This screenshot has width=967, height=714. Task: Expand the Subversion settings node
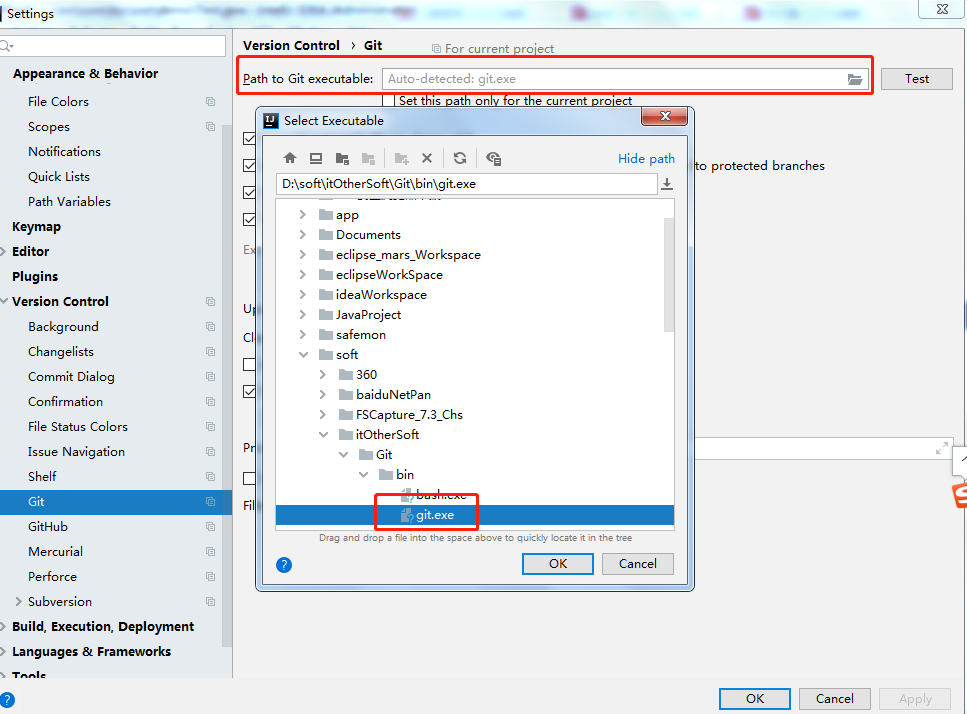[18, 602]
